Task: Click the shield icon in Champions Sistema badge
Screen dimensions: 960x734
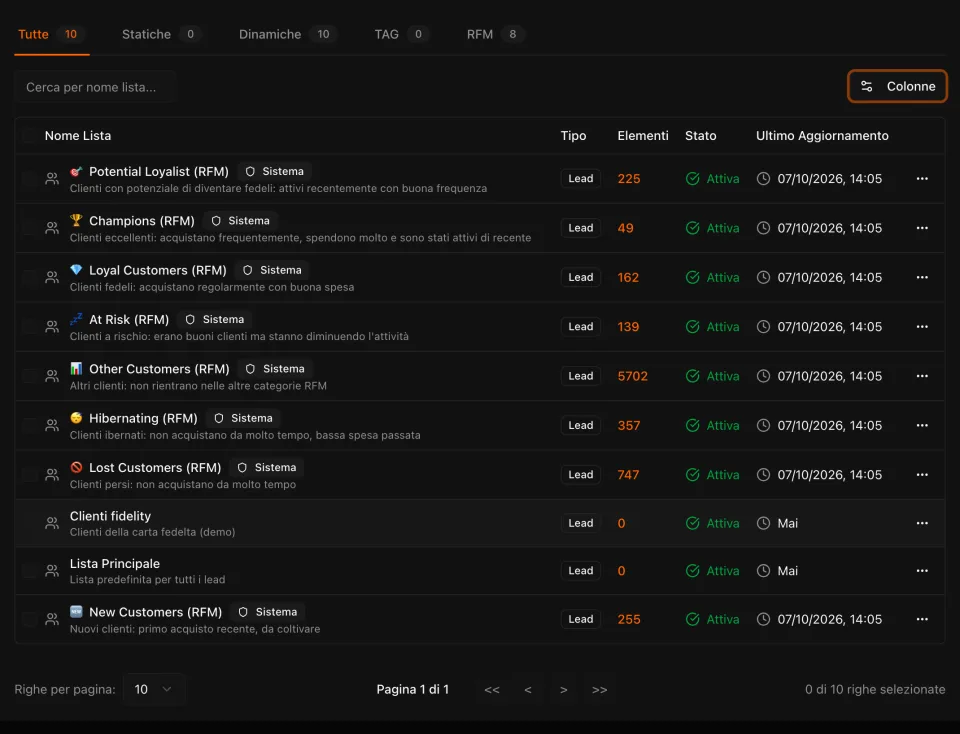Action: [x=216, y=221]
